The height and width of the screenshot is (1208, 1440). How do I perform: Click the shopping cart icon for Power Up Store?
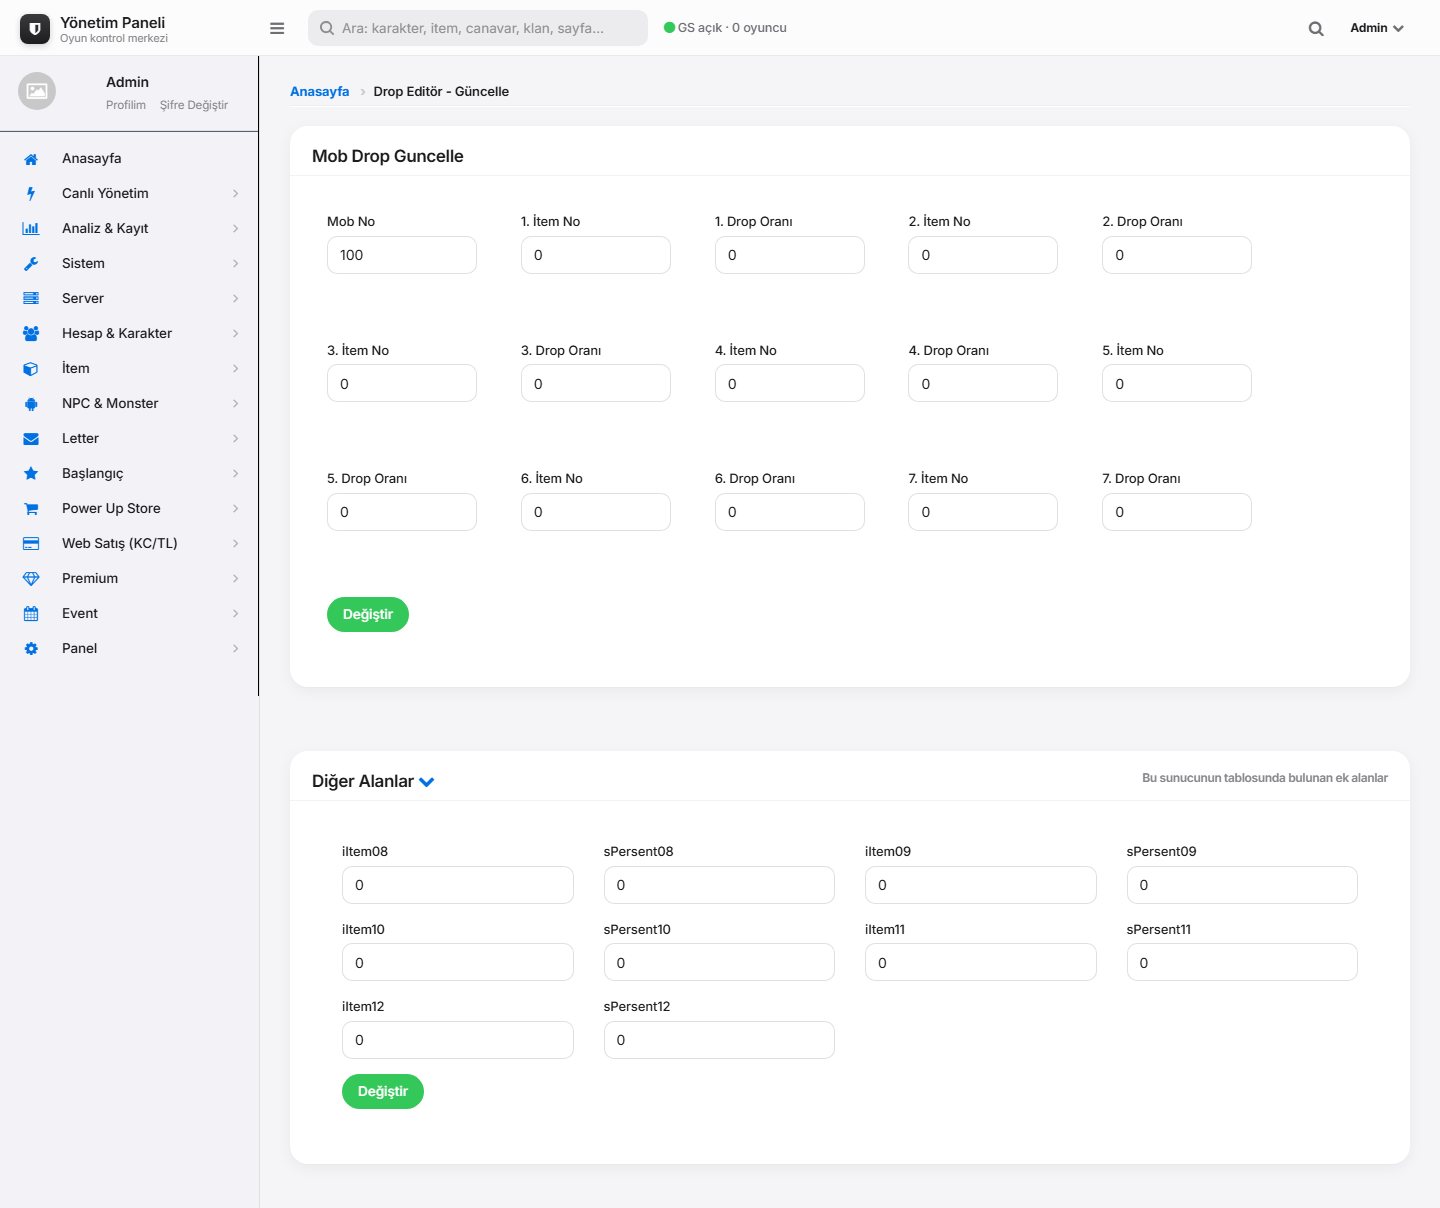point(31,508)
